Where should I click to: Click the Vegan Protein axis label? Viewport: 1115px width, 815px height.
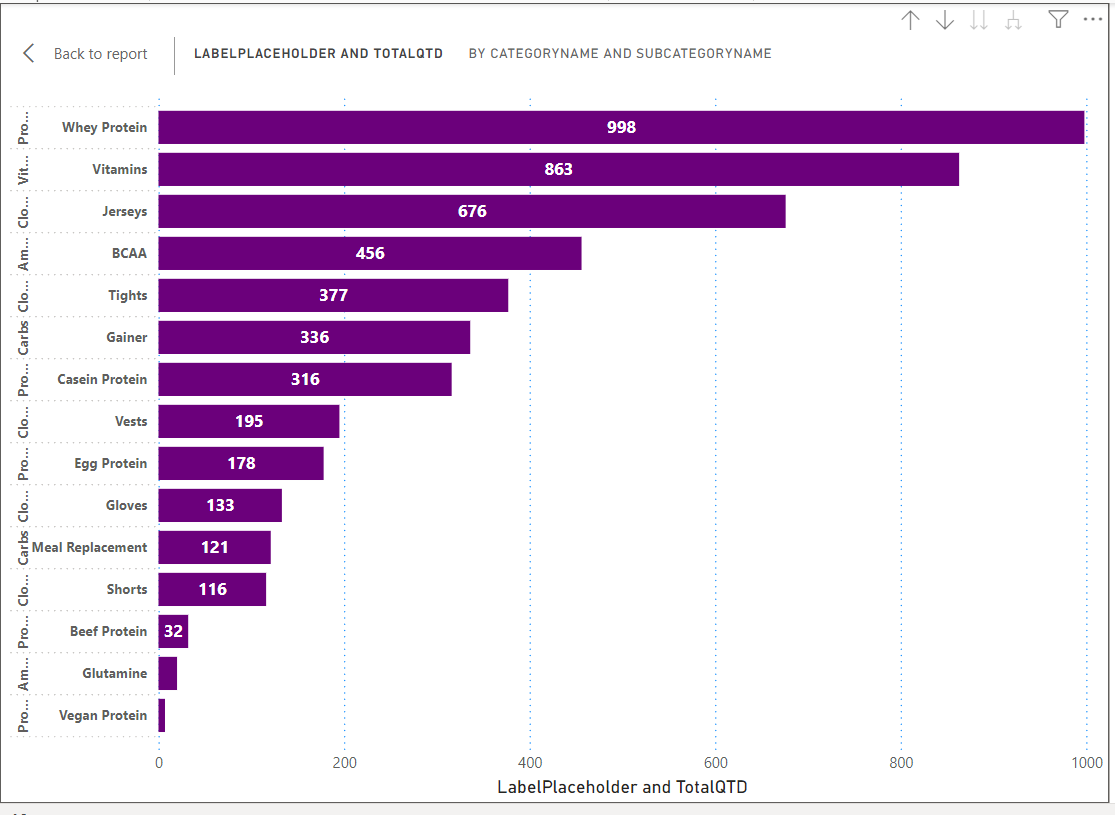tap(102, 715)
